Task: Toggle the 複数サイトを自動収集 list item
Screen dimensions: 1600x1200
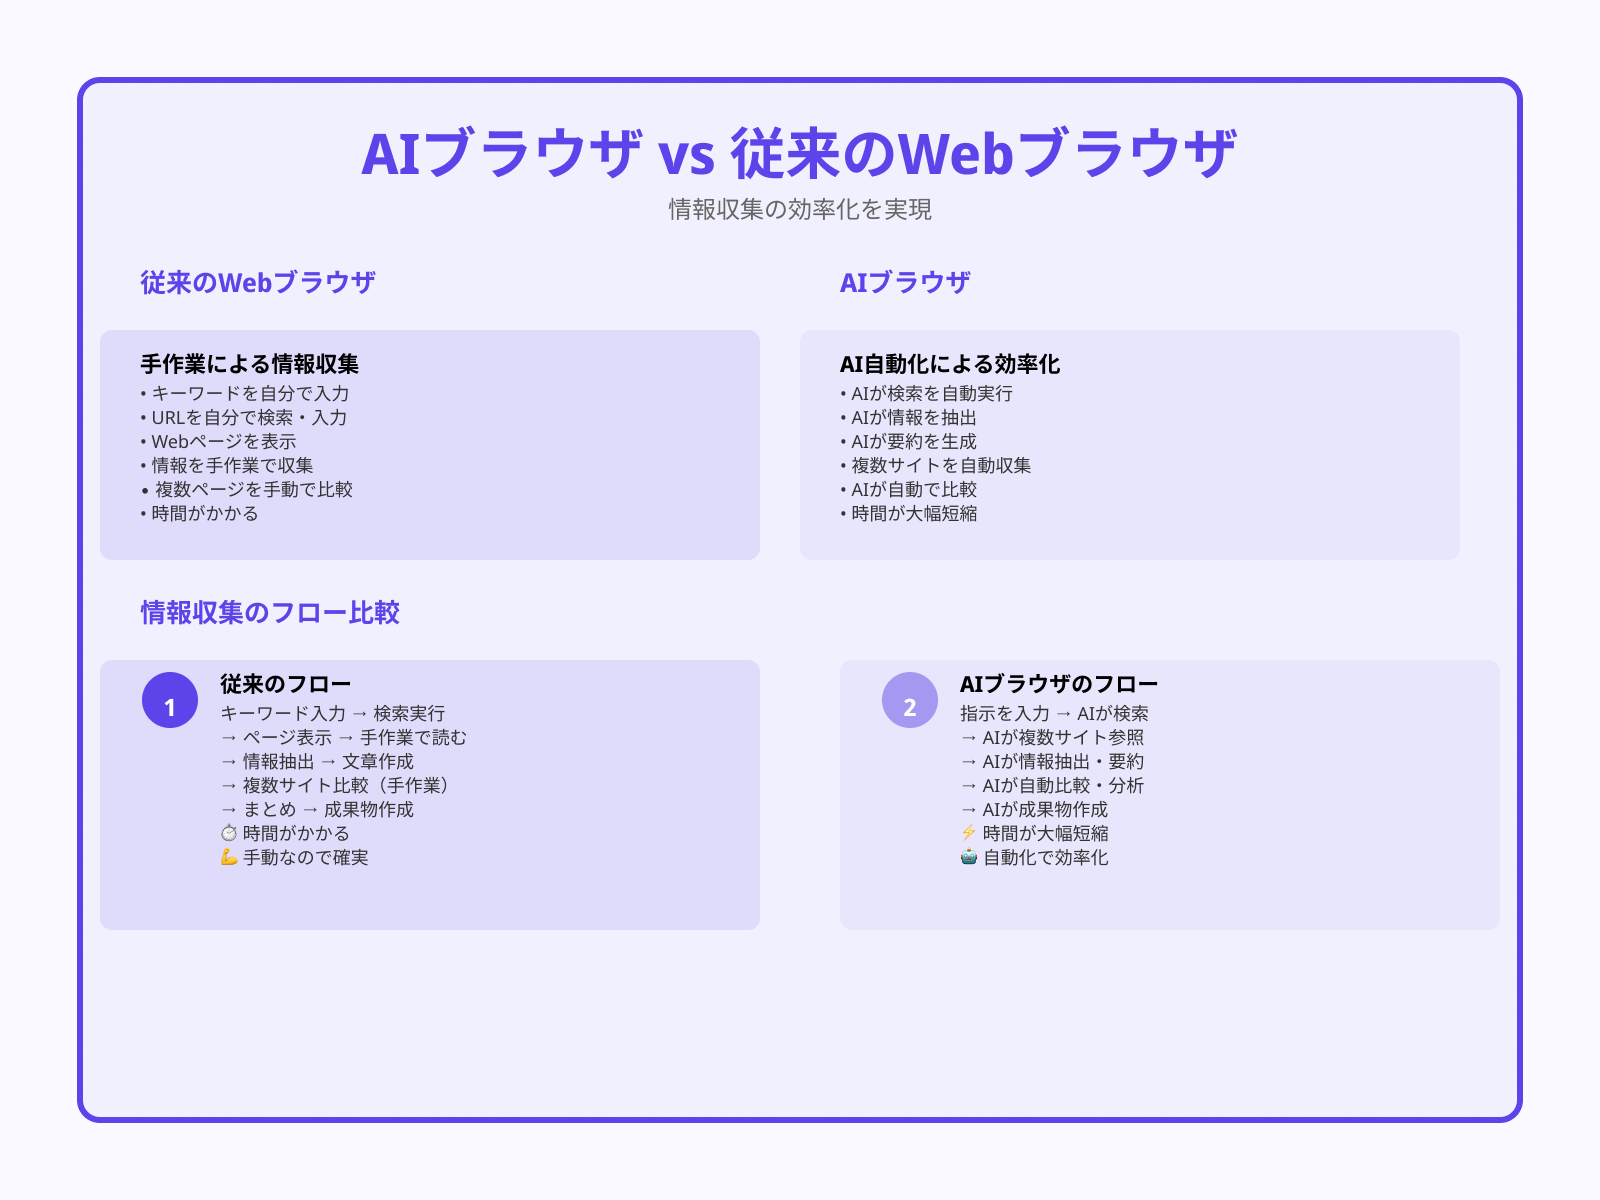Action: point(937,465)
